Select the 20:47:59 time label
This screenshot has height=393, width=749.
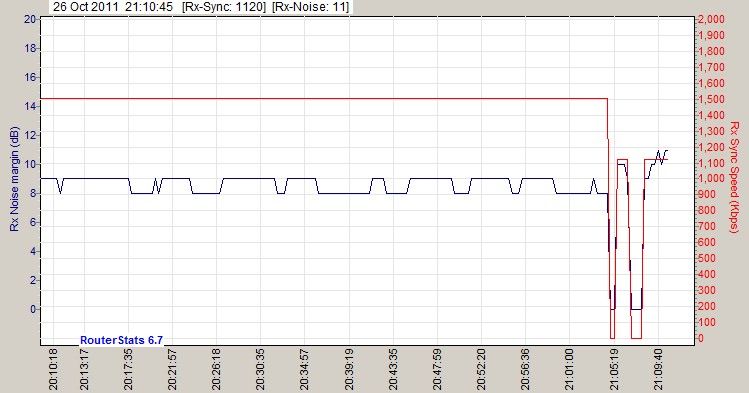tap(437, 369)
